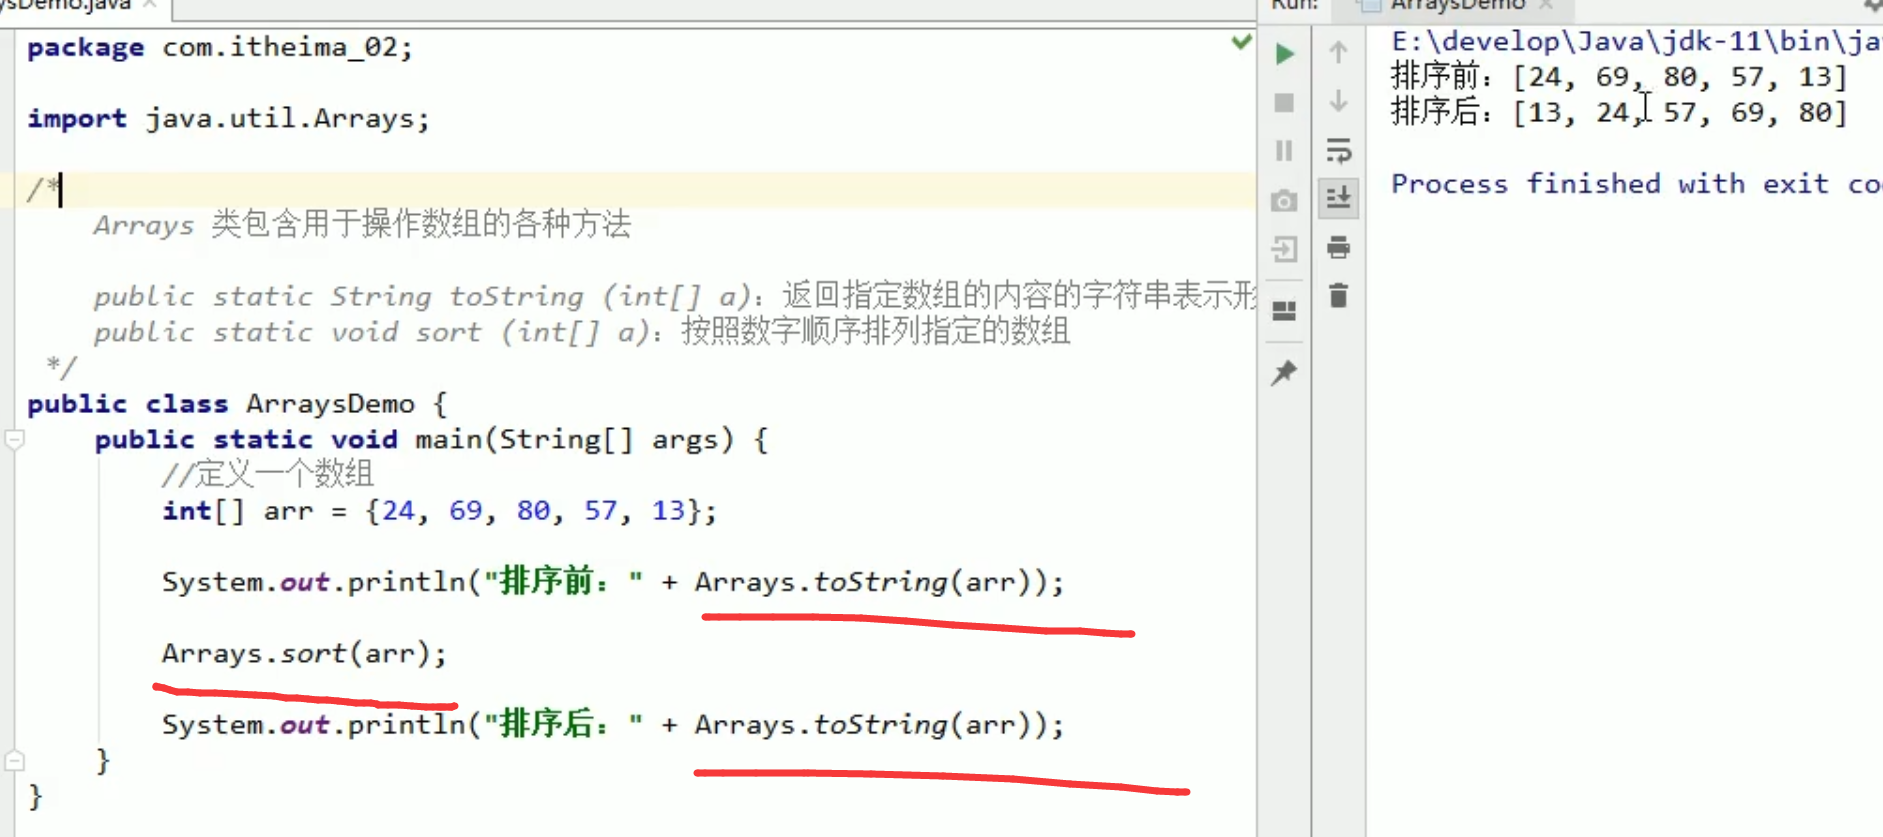The image size is (1883, 837).
Task: Click the sort (int[] a) comment line
Action: pyautogui.click(x=582, y=331)
